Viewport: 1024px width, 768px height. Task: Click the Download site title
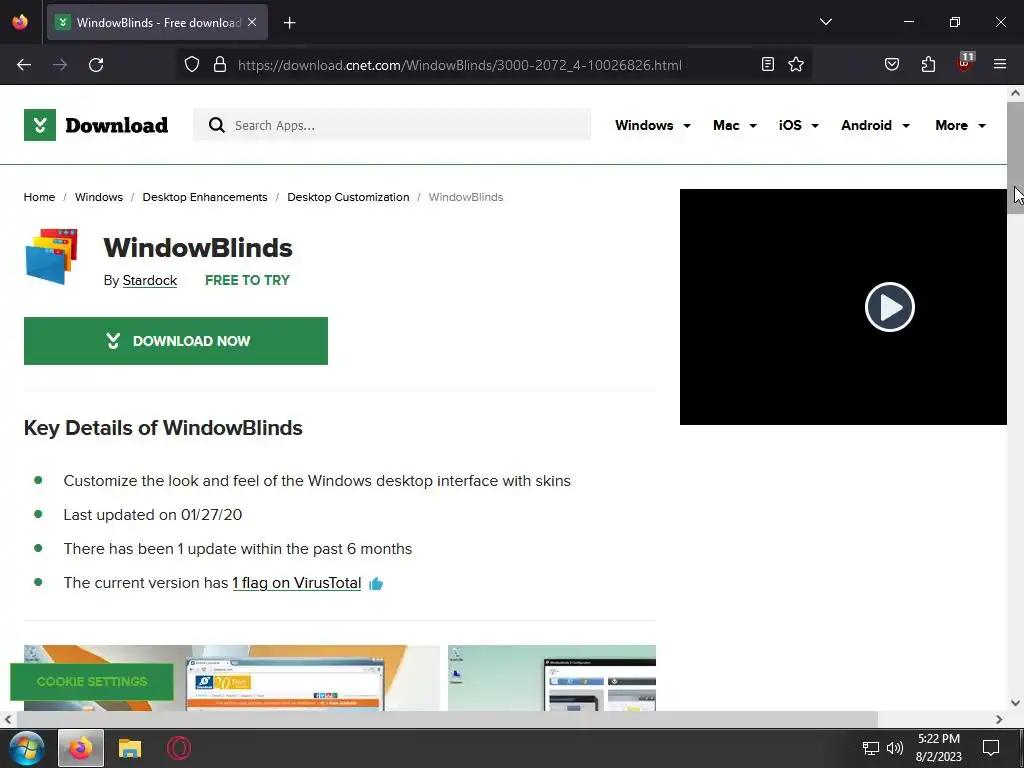[117, 125]
